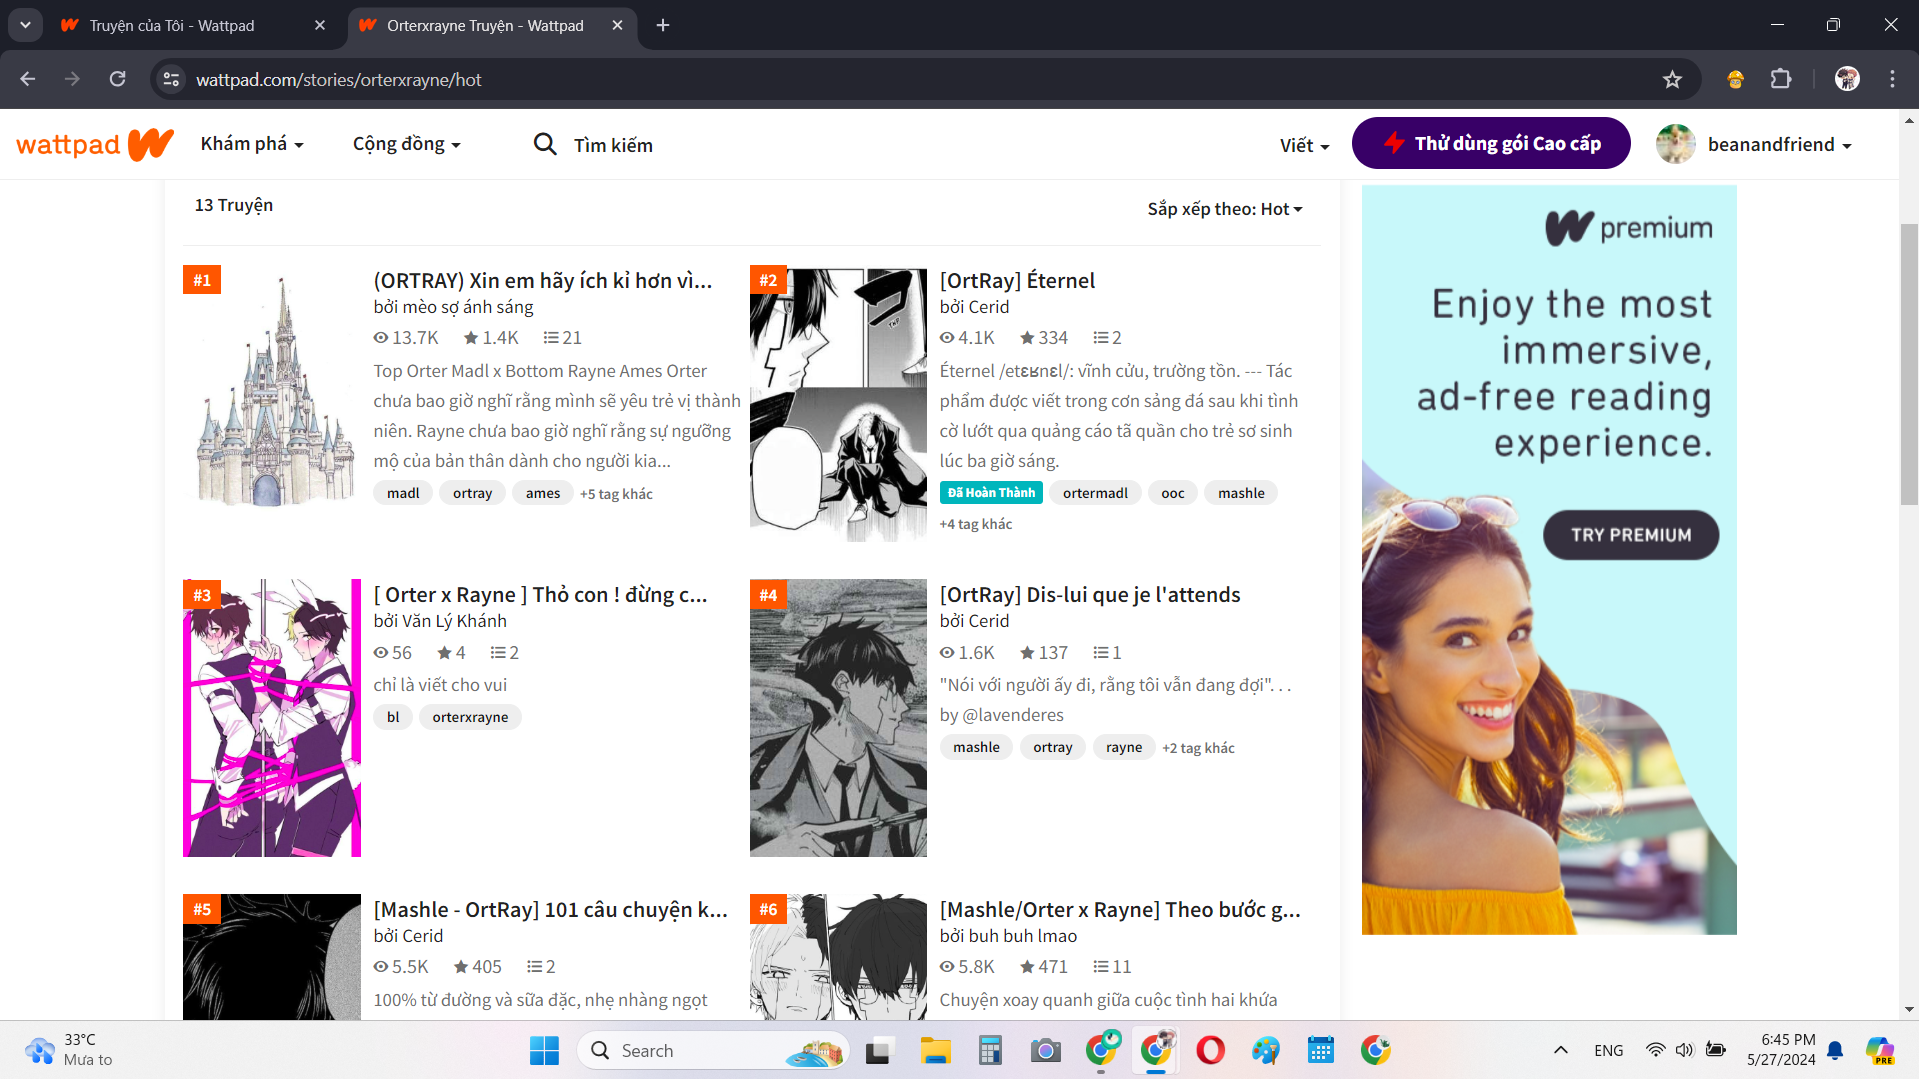Expand the Viết menu

[x=1304, y=146]
